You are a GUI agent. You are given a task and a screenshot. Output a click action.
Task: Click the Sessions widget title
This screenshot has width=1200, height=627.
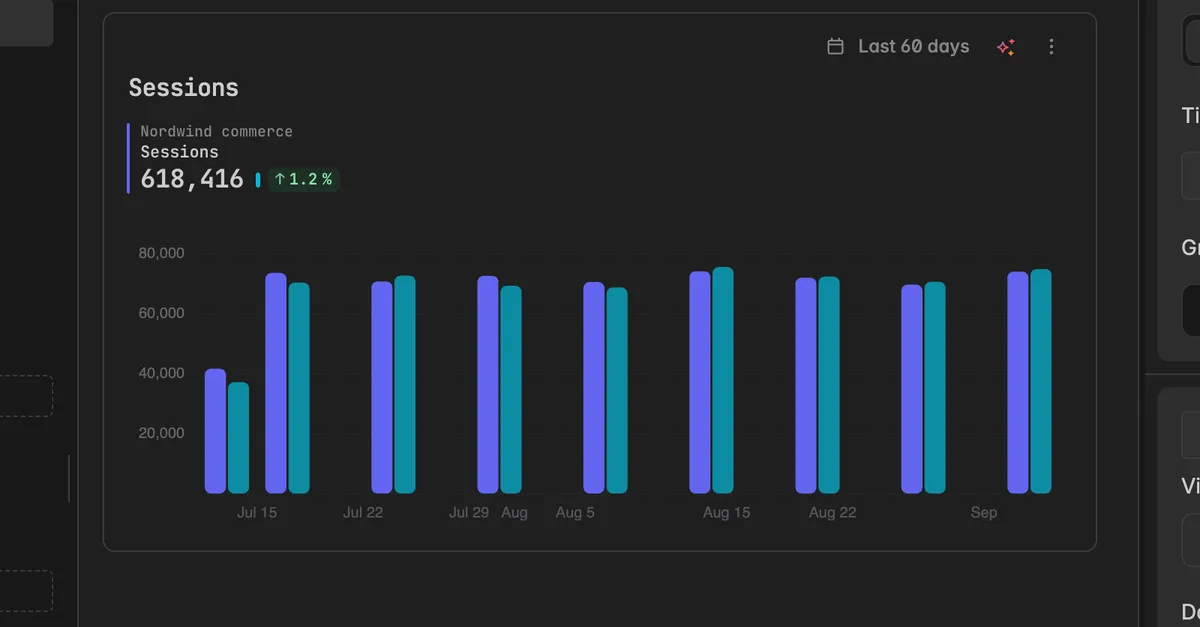pyautogui.click(x=184, y=88)
